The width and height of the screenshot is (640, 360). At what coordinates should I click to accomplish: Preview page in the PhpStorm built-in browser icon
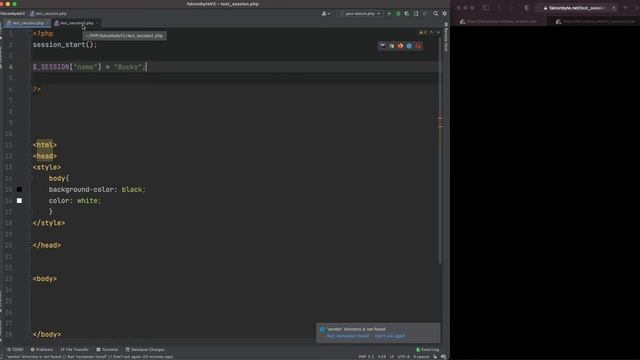pos(382,46)
